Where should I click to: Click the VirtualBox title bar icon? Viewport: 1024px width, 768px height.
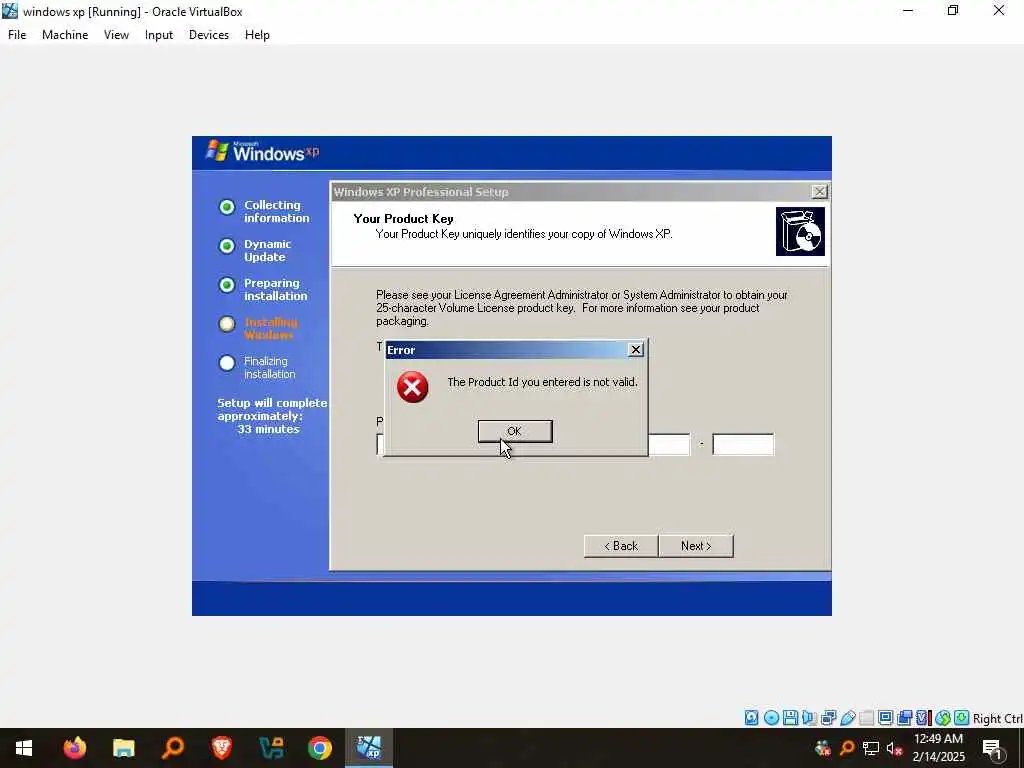coord(10,11)
